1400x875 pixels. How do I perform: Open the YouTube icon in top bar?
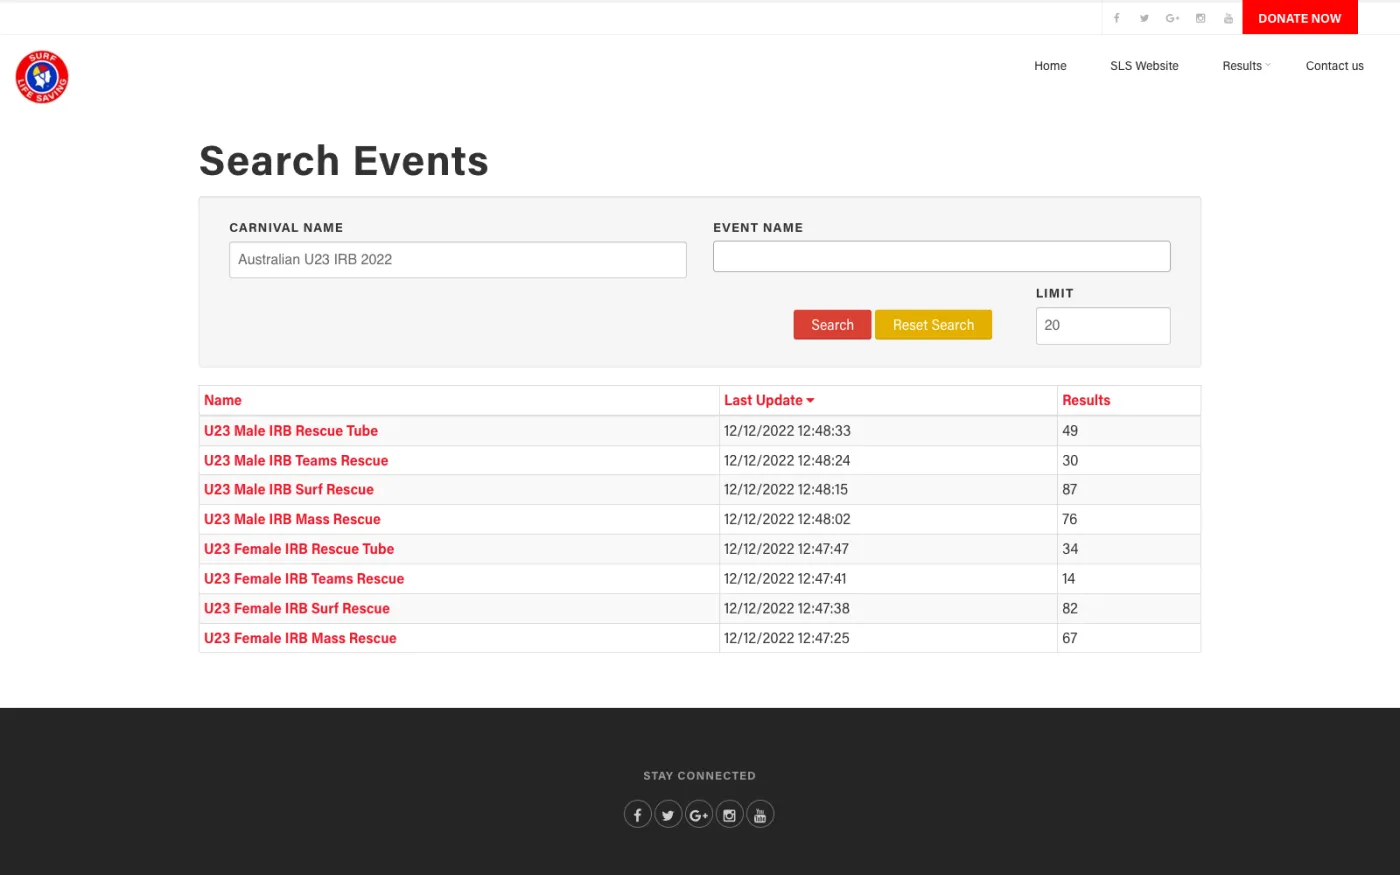tap(1228, 18)
